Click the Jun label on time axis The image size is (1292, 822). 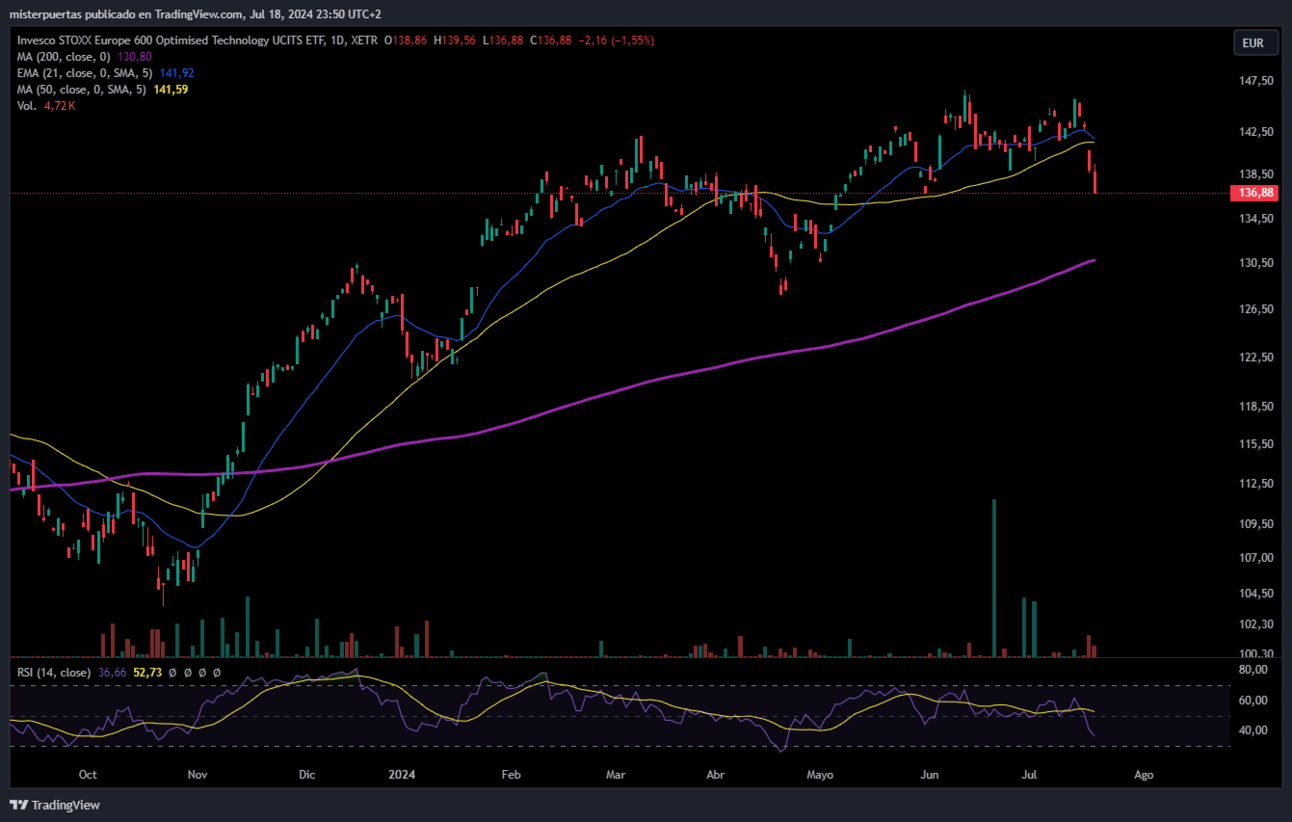(930, 775)
